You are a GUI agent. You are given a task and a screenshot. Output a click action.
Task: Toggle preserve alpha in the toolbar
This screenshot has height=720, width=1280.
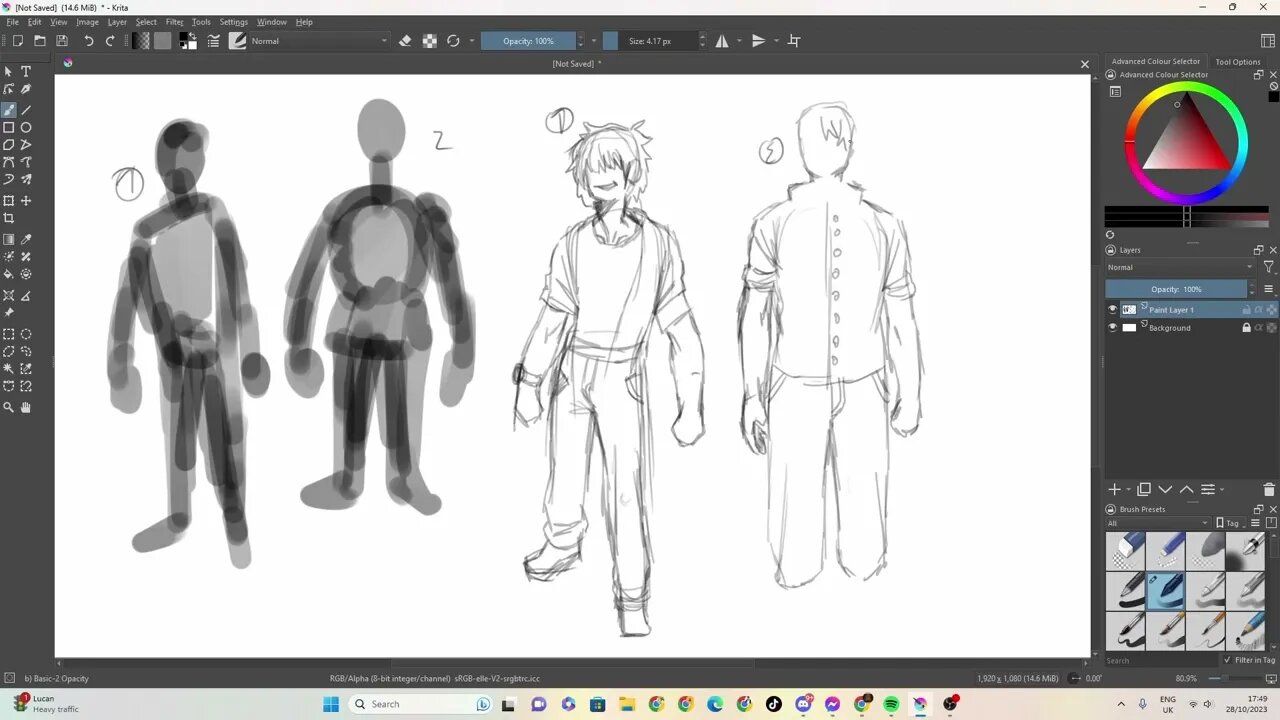429,41
